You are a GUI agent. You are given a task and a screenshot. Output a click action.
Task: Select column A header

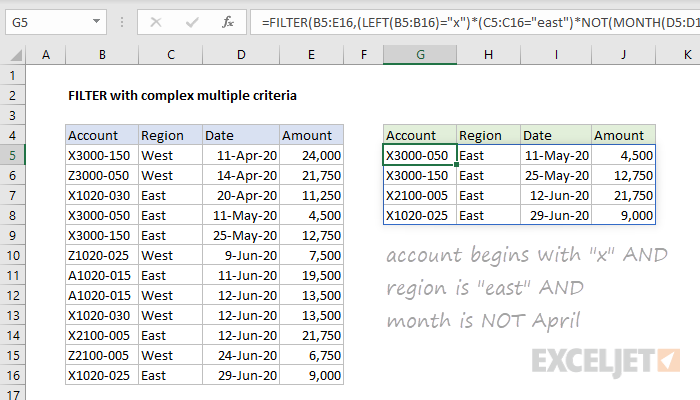click(x=46, y=55)
